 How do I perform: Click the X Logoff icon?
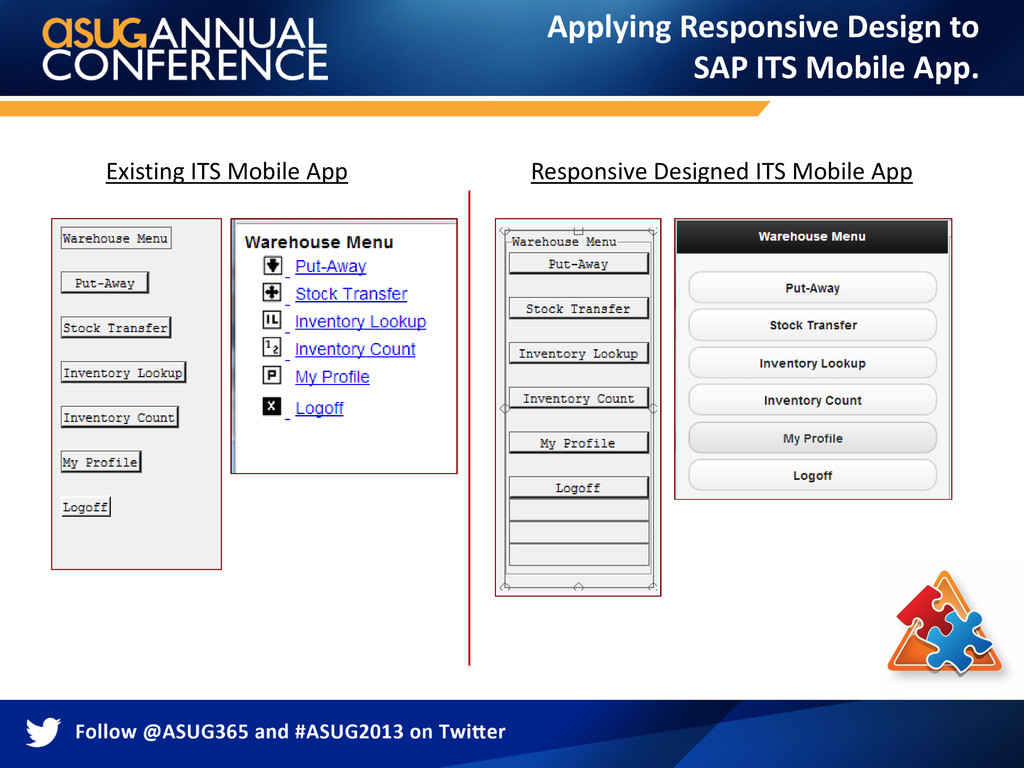272,406
